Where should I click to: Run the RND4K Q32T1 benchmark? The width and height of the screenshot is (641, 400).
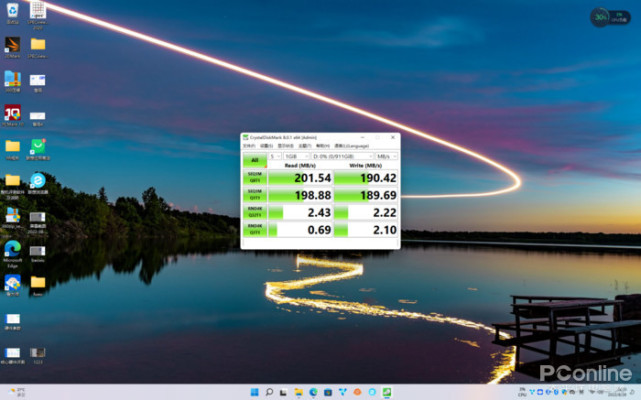[x=254, y=212]
